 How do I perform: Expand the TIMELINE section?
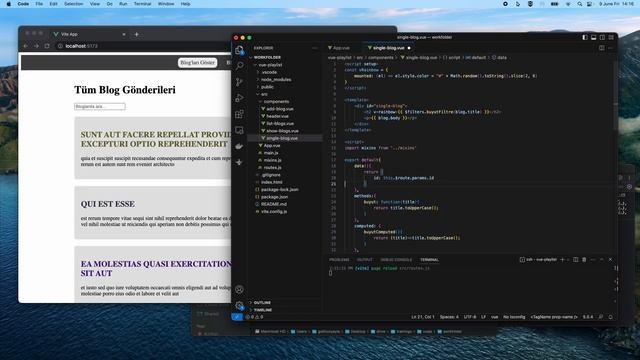263,310
